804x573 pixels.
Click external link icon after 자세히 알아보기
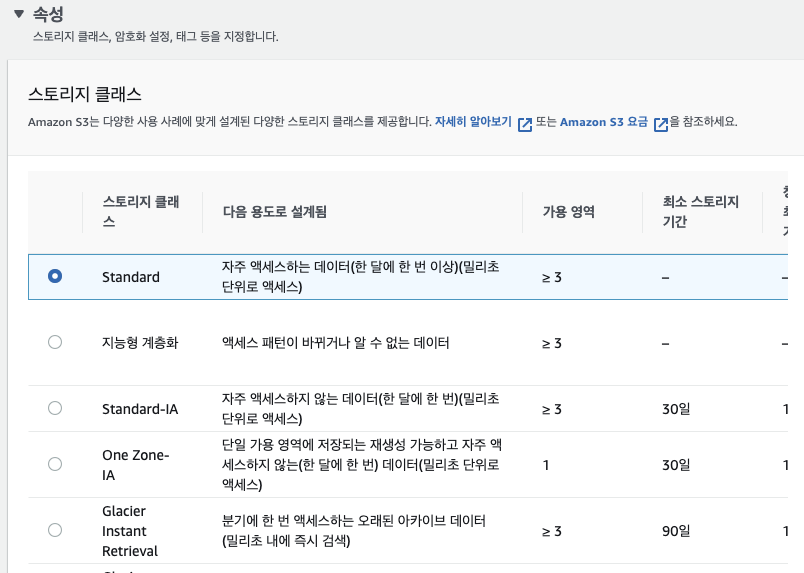(525, 124)
